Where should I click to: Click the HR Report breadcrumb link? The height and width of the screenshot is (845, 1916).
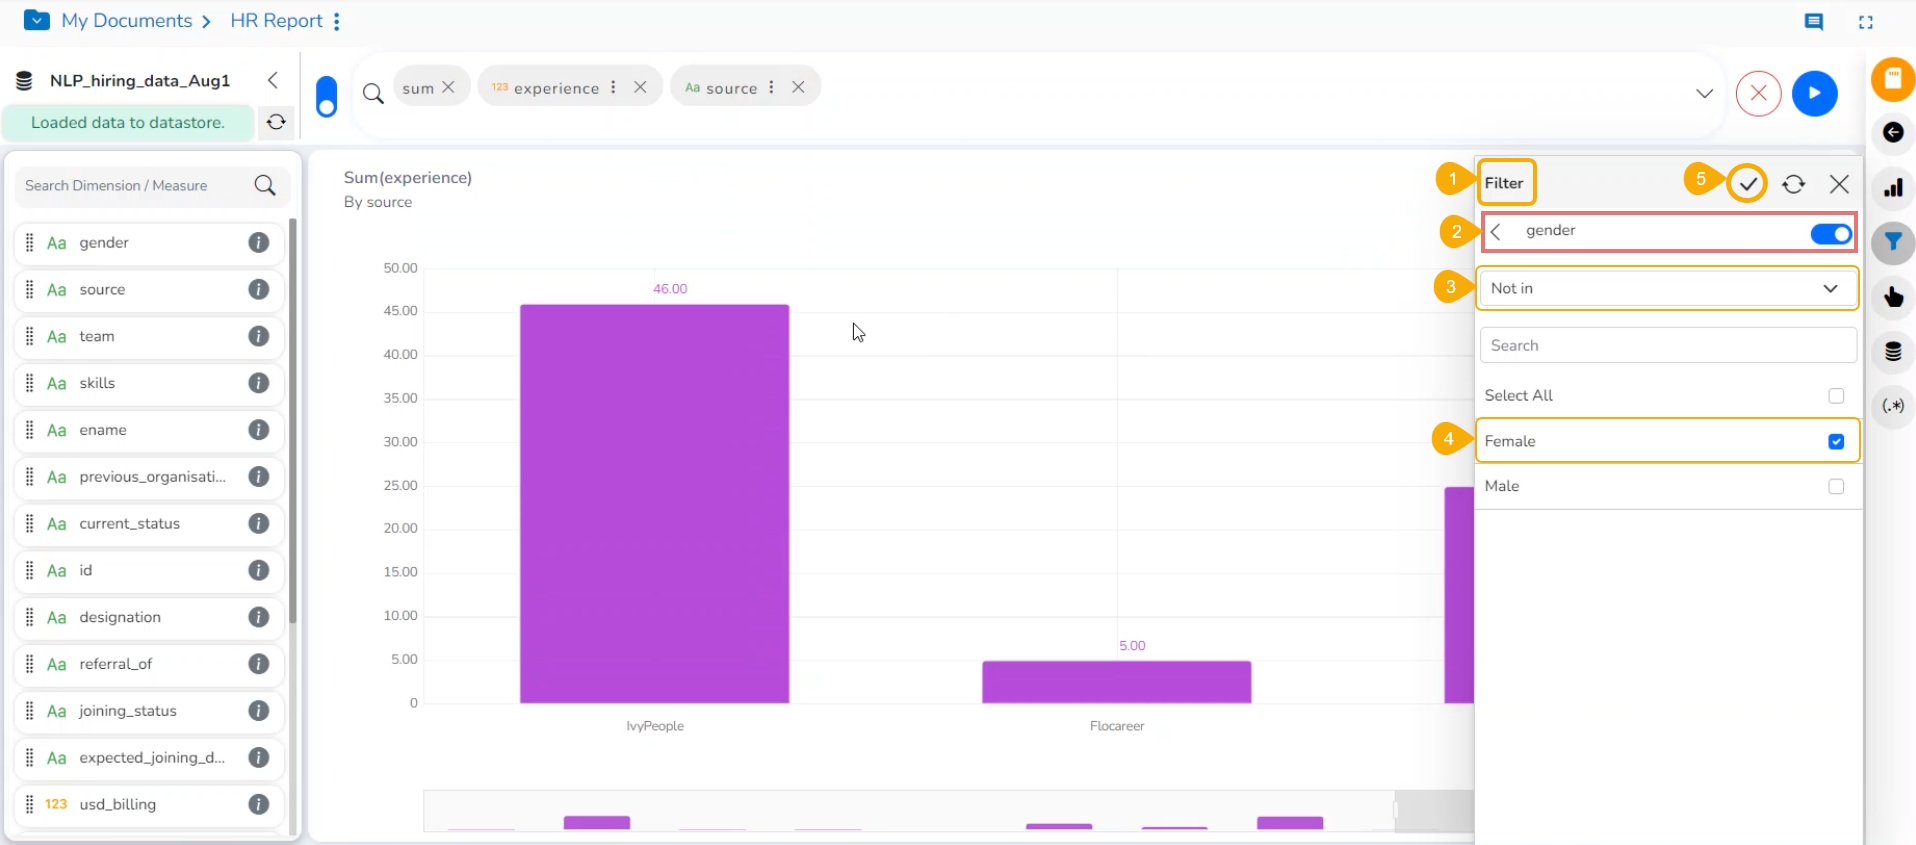276,21
